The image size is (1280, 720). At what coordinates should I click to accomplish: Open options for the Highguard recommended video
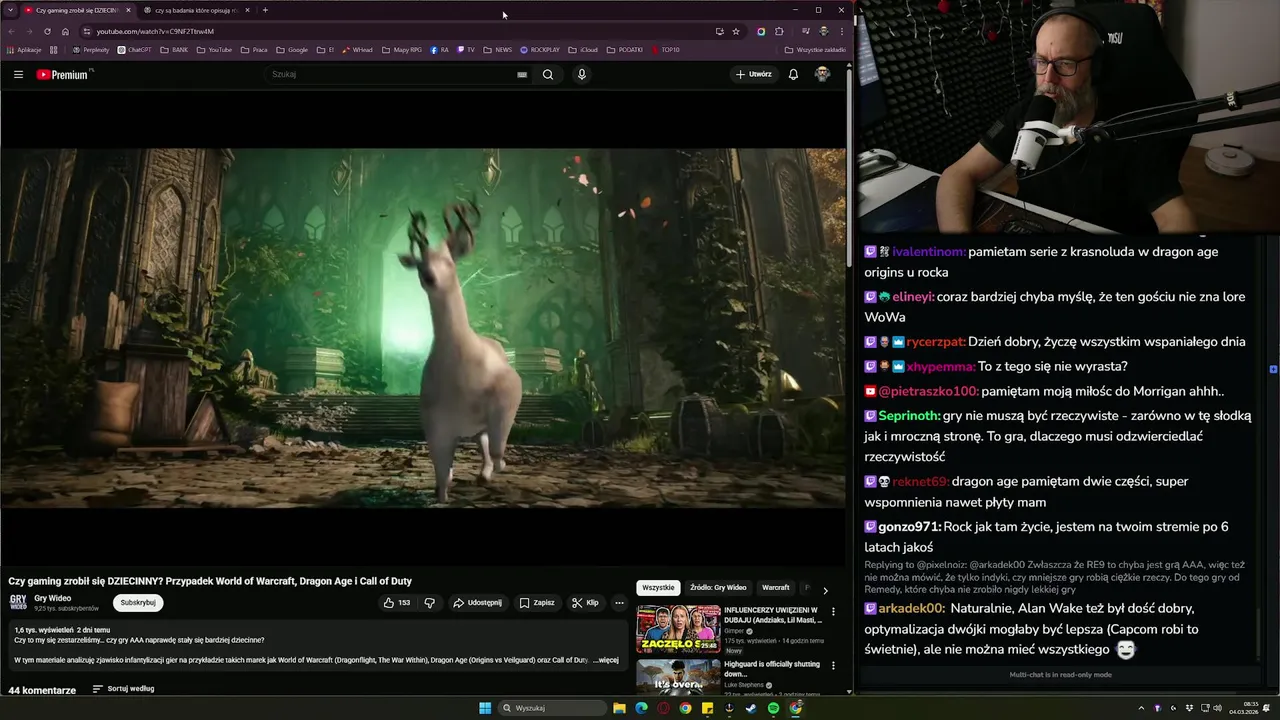point(833,666)
